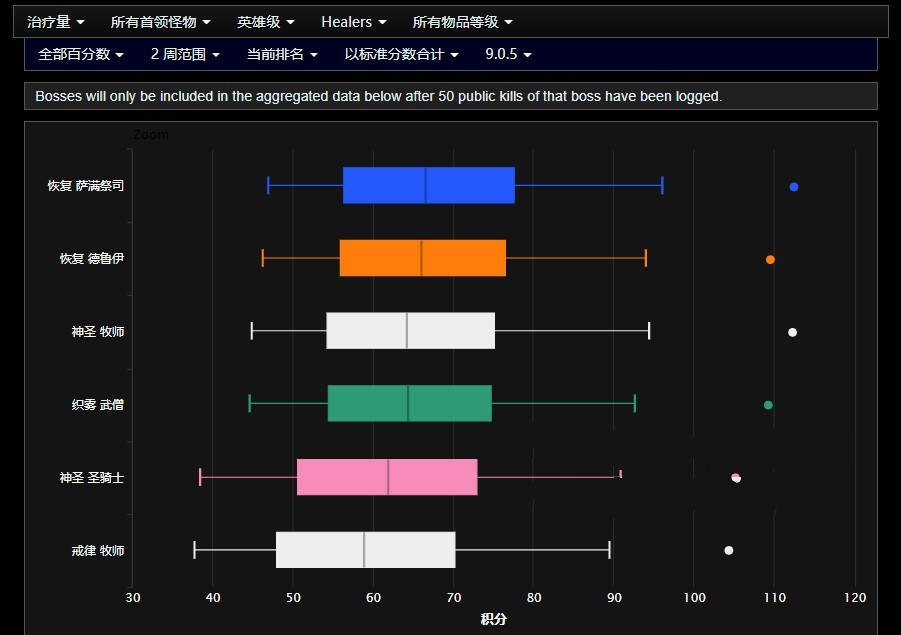Open the Healers role dropdown
This screenshot has height=635, width=901.
tap(353, 22)
